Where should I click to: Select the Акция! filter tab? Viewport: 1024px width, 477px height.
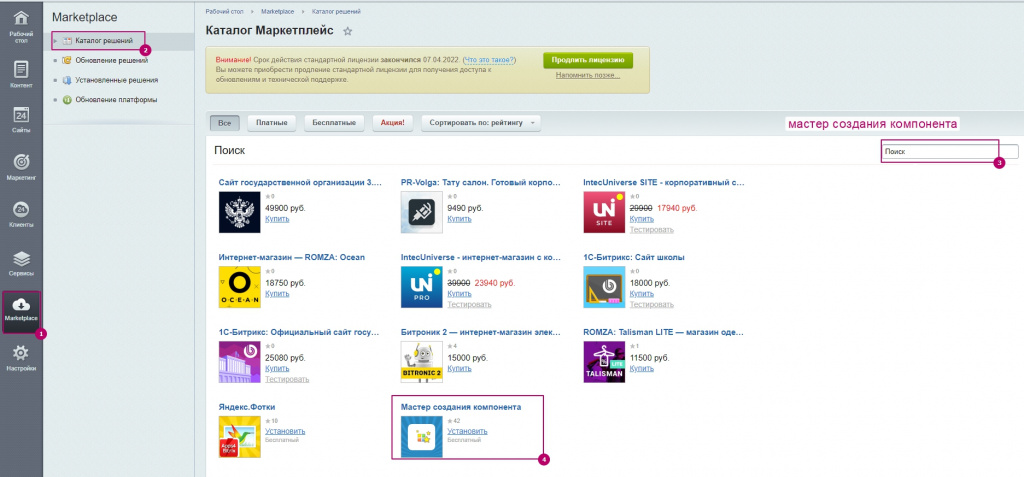pyautogui.click(x=393, y=123)
